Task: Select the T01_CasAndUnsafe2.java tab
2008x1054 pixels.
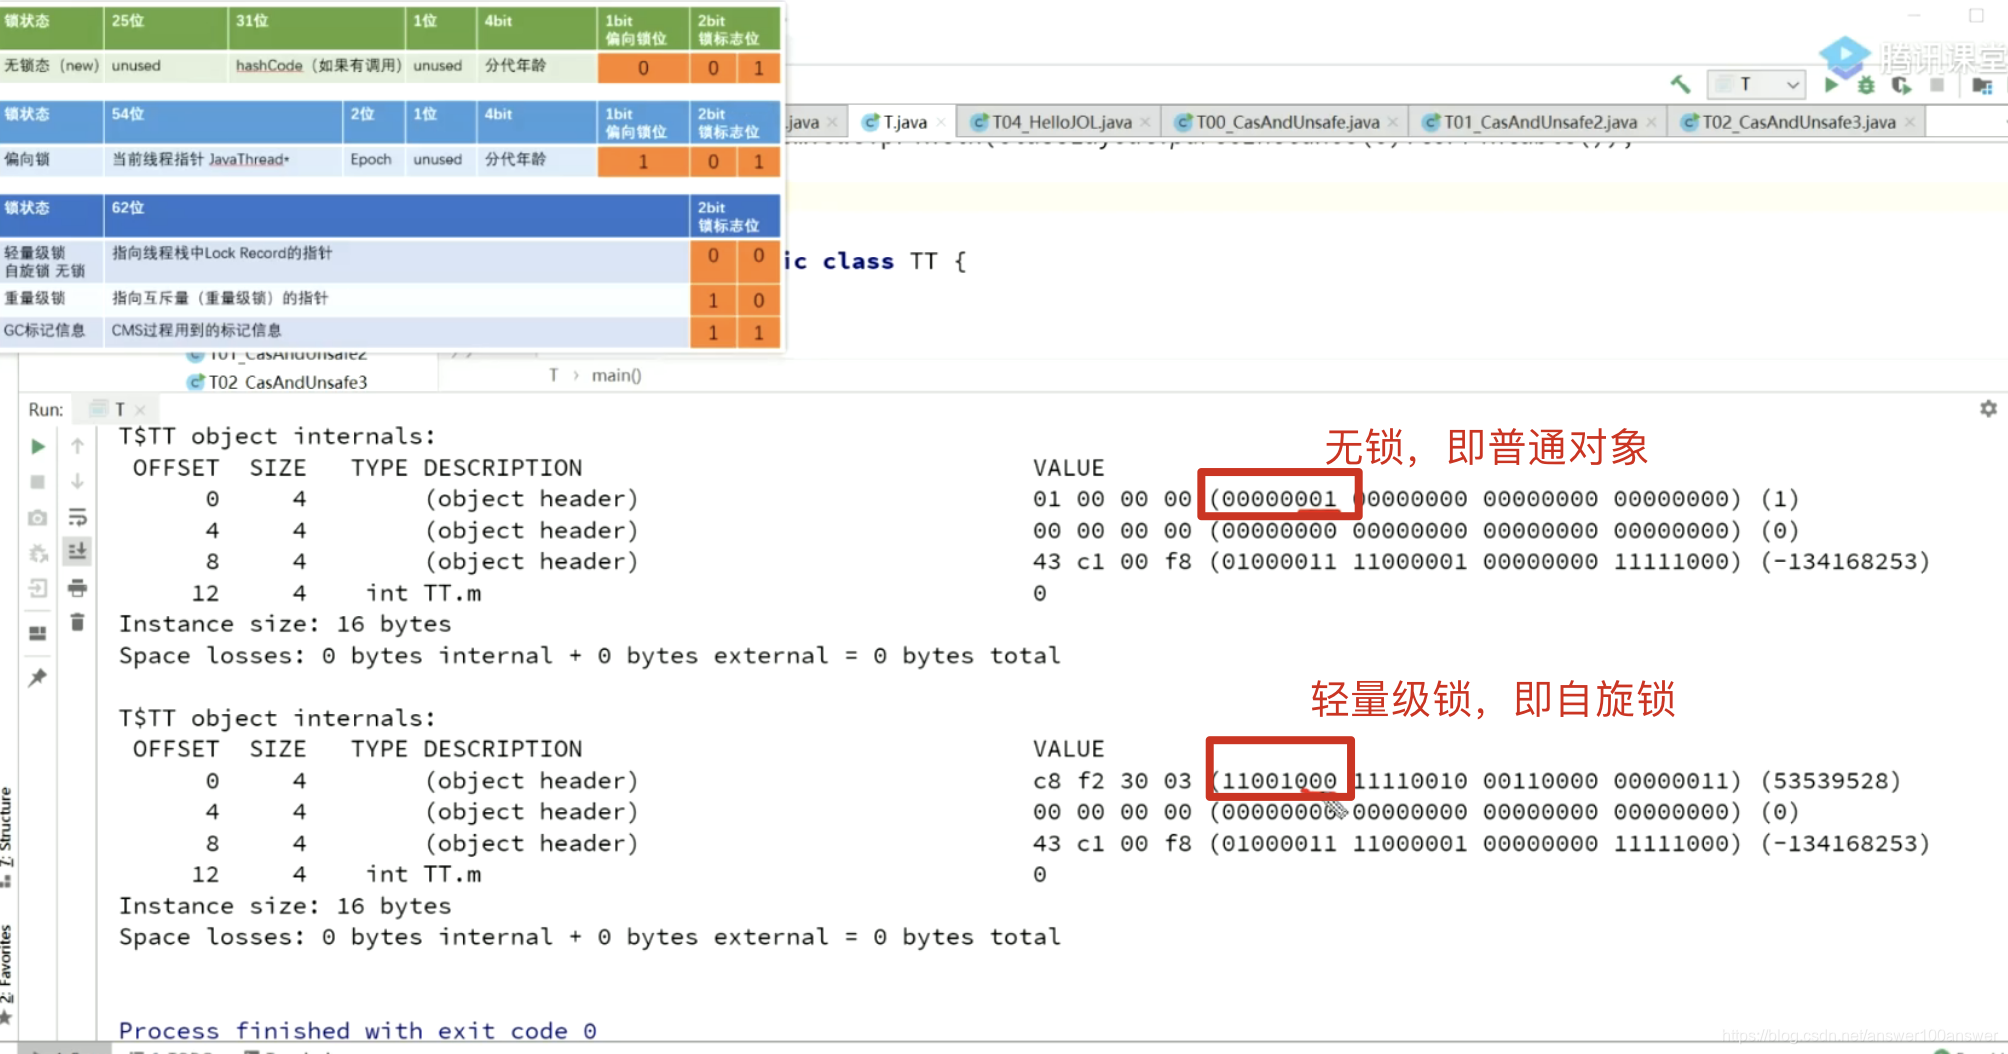Action: coord(1539,122)
